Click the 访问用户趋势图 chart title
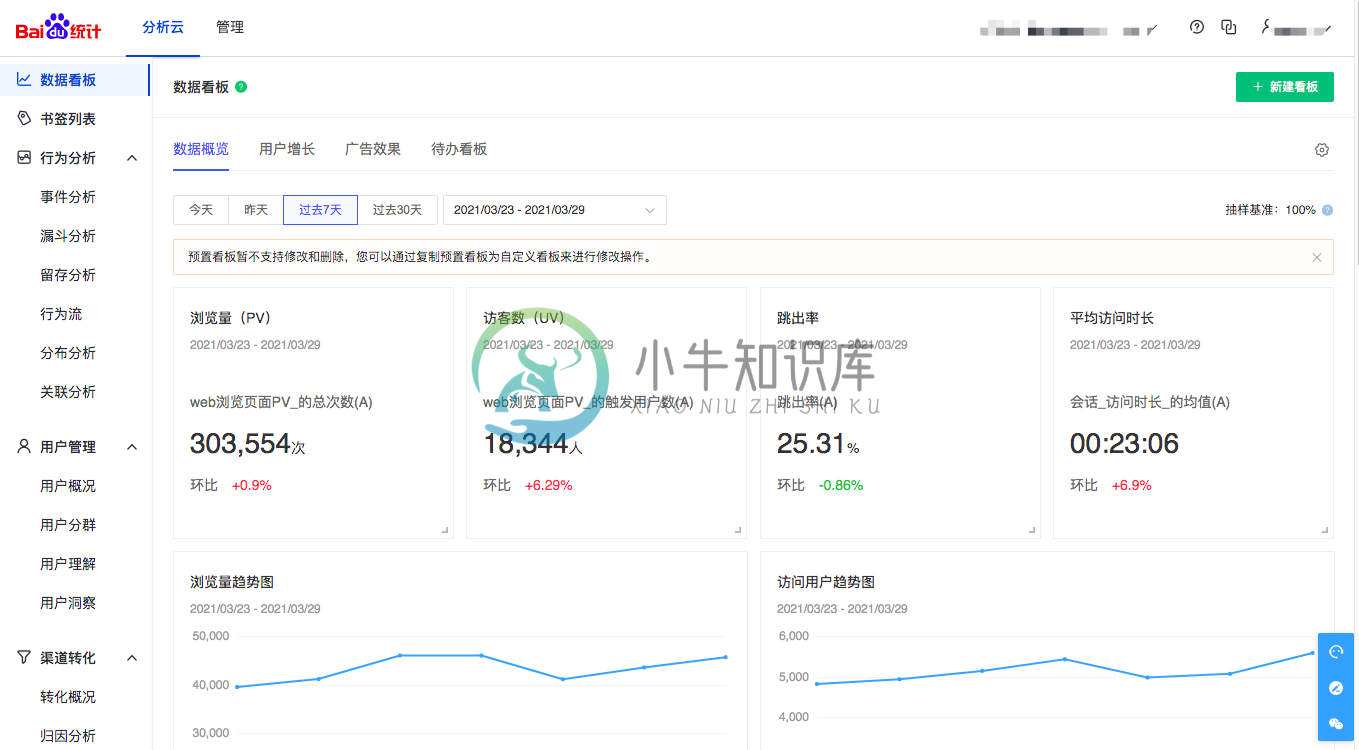Viewport: 1359px width, 750px height. tap(826, 582)
